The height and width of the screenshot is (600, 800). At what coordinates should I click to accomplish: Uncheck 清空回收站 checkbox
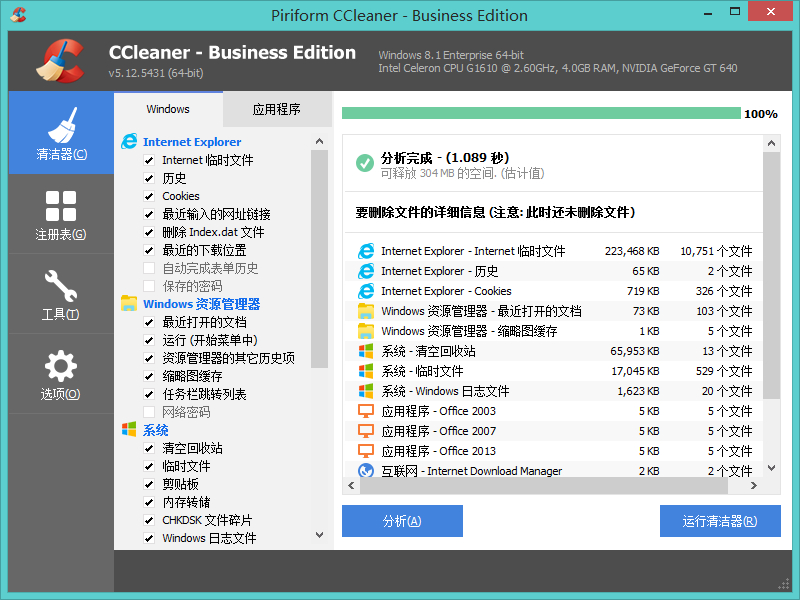[149, 448]
